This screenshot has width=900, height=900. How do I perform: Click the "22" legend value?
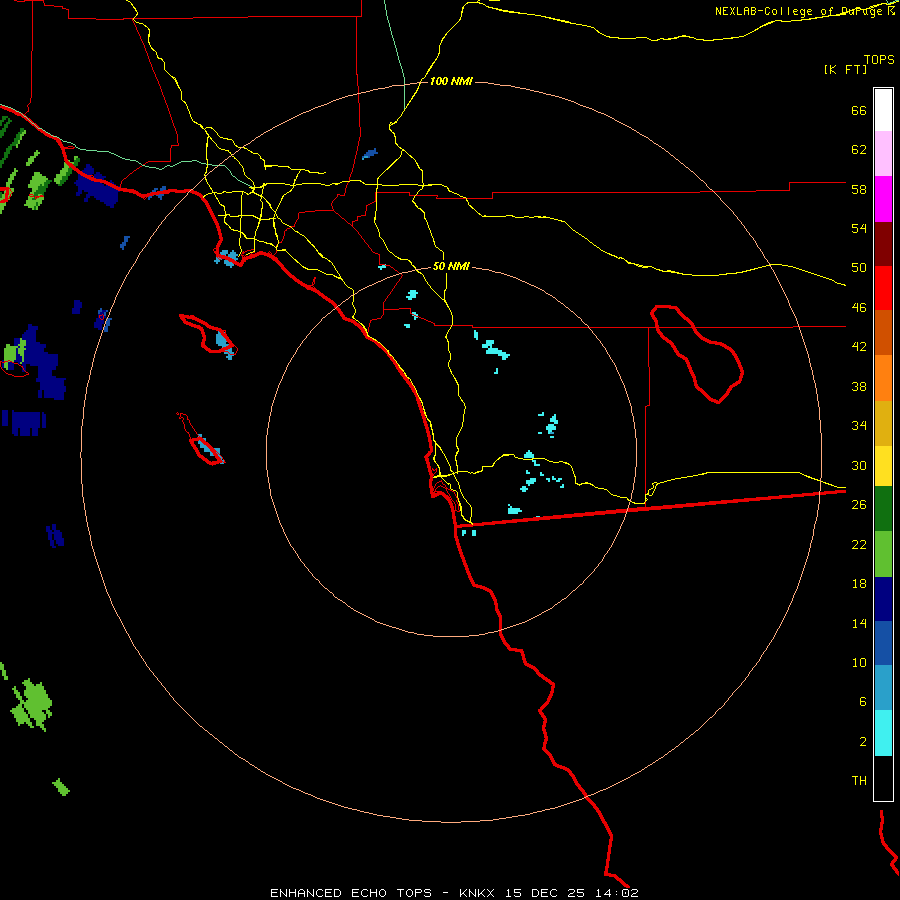point(859,544)
